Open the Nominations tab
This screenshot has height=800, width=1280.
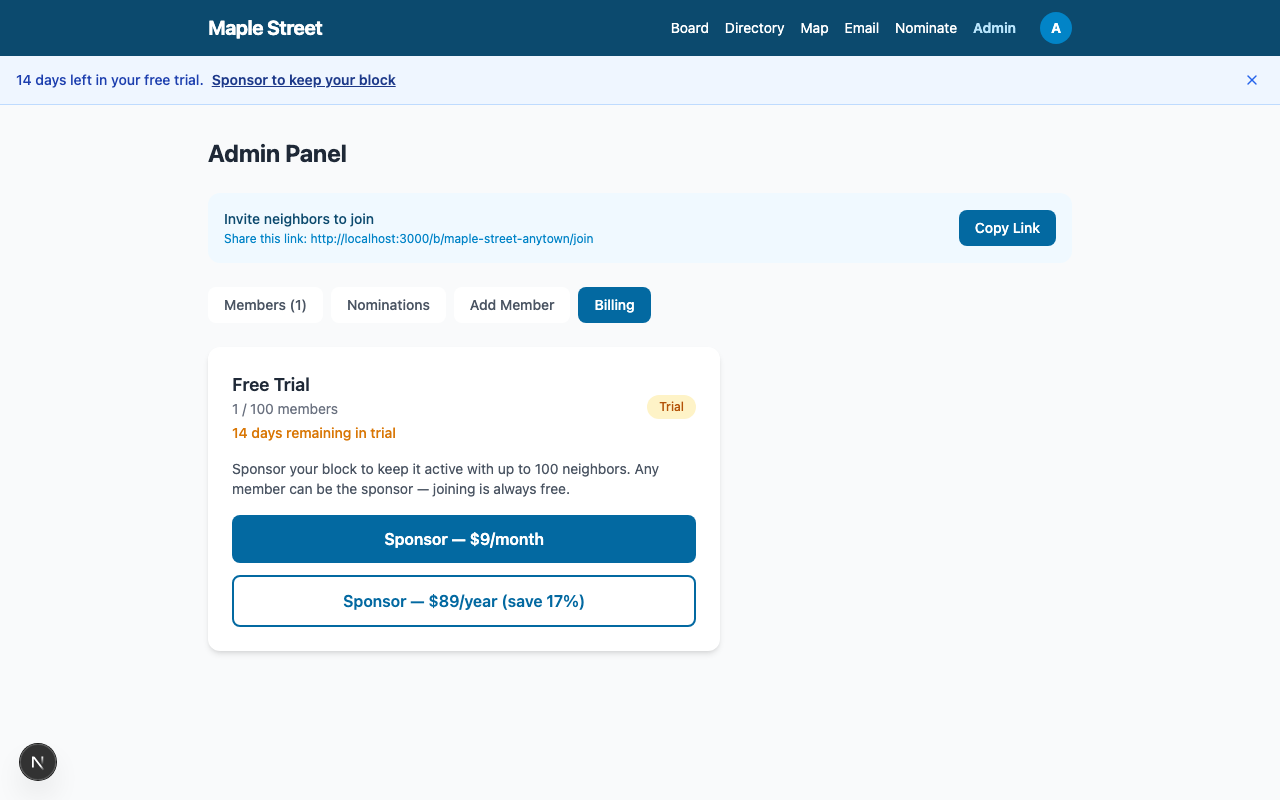pyautogui.click(x=388, y=305)
